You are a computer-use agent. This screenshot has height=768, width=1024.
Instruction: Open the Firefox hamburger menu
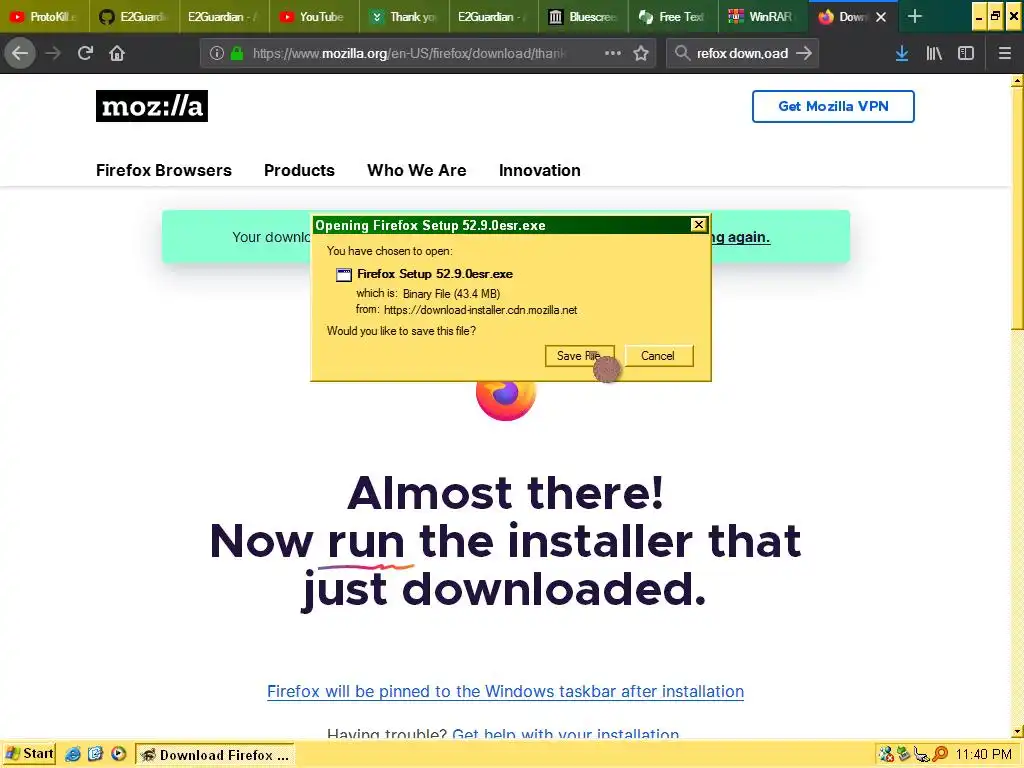coord(1005,53)
